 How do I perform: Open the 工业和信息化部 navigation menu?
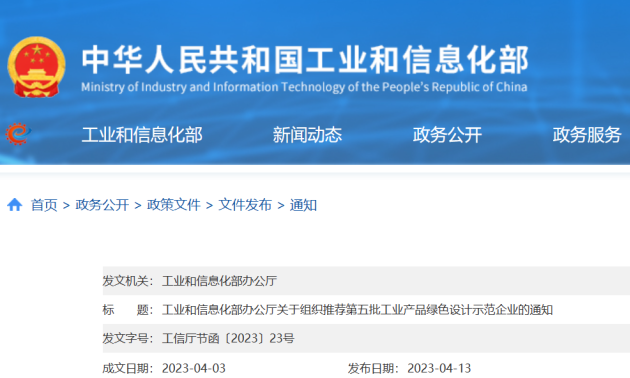142,135
